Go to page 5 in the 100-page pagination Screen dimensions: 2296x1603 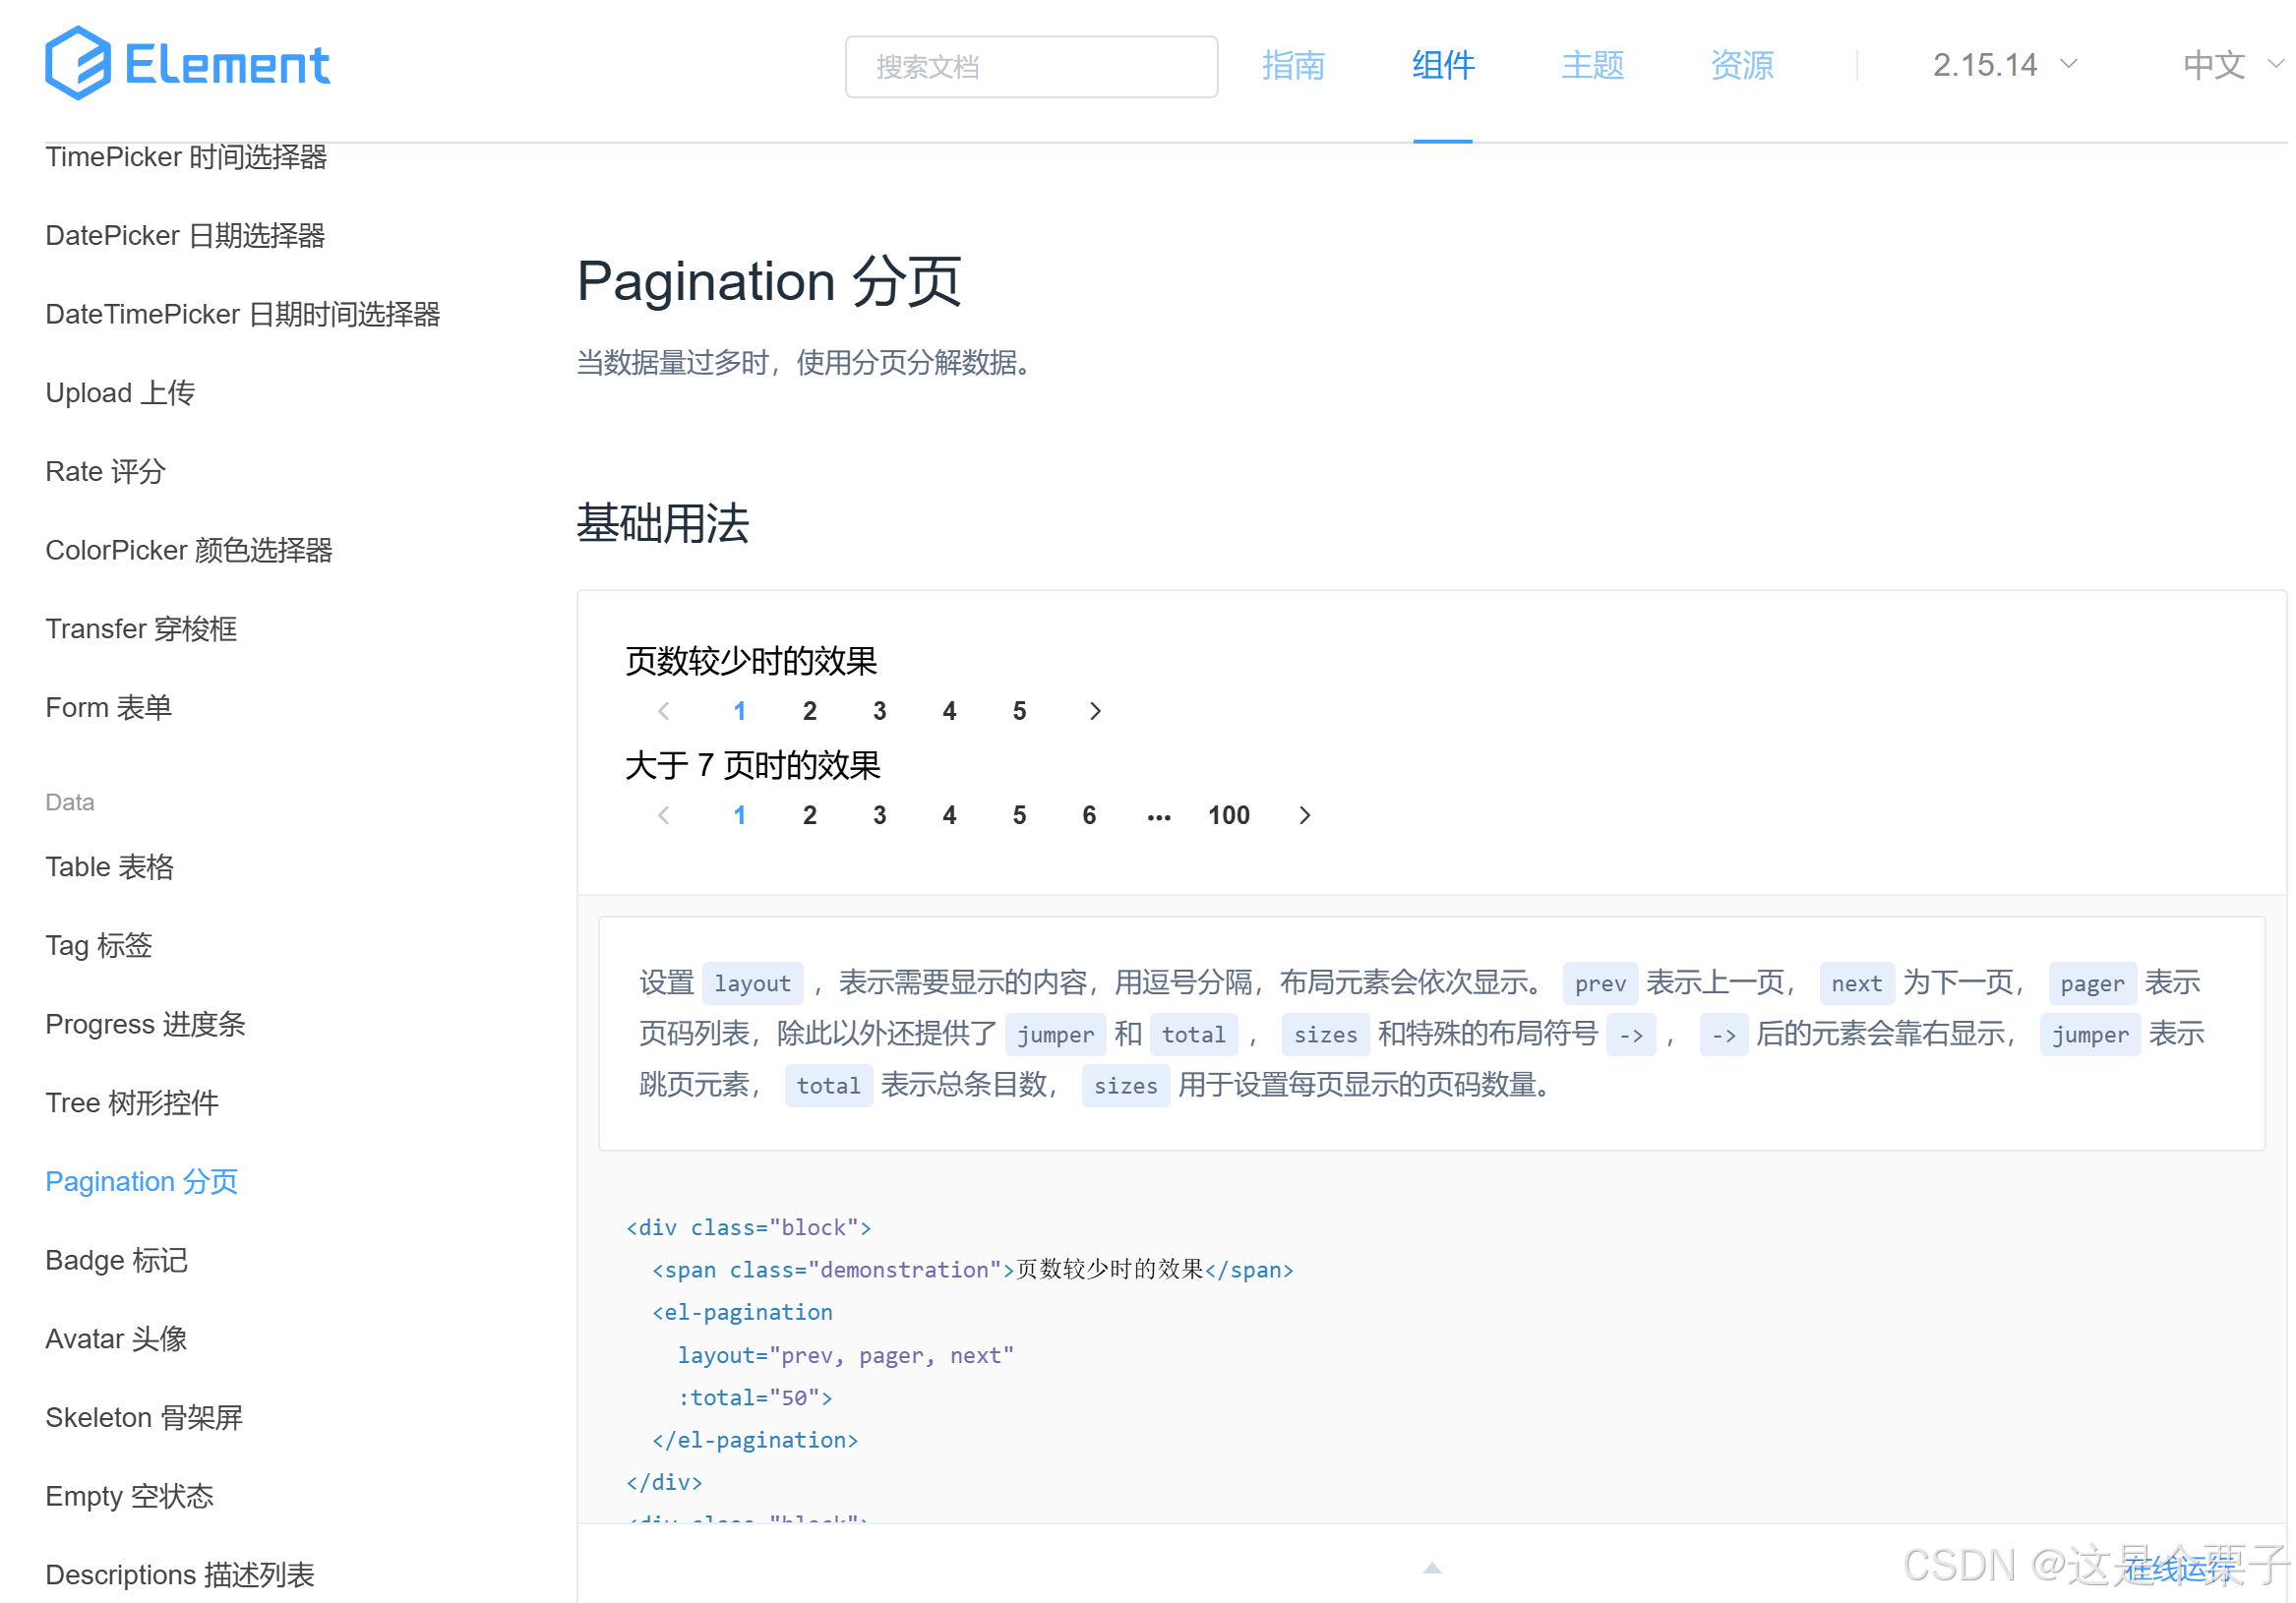coord(1020,816)
